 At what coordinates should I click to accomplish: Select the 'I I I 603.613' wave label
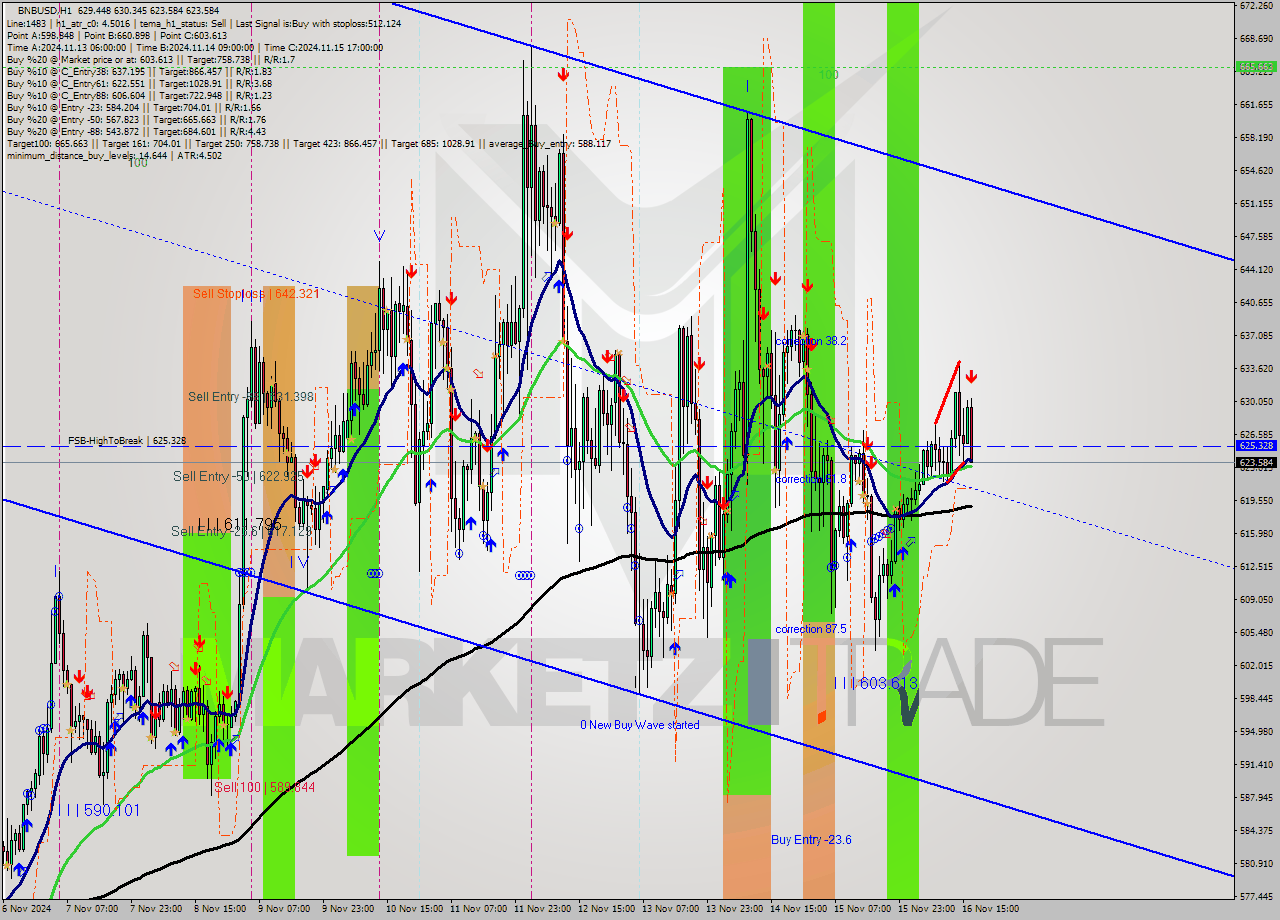876,683
